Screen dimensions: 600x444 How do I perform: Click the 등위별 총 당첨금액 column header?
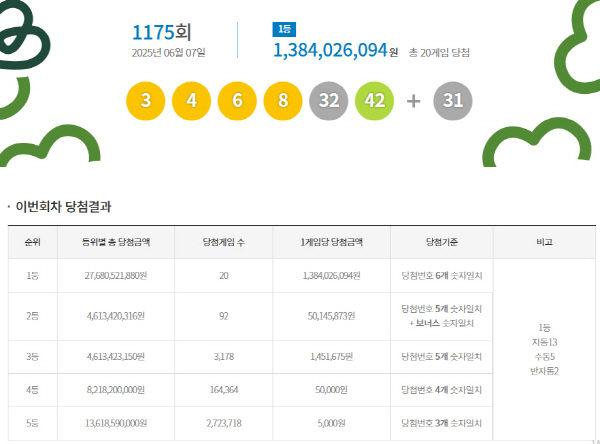click(116, 242)
